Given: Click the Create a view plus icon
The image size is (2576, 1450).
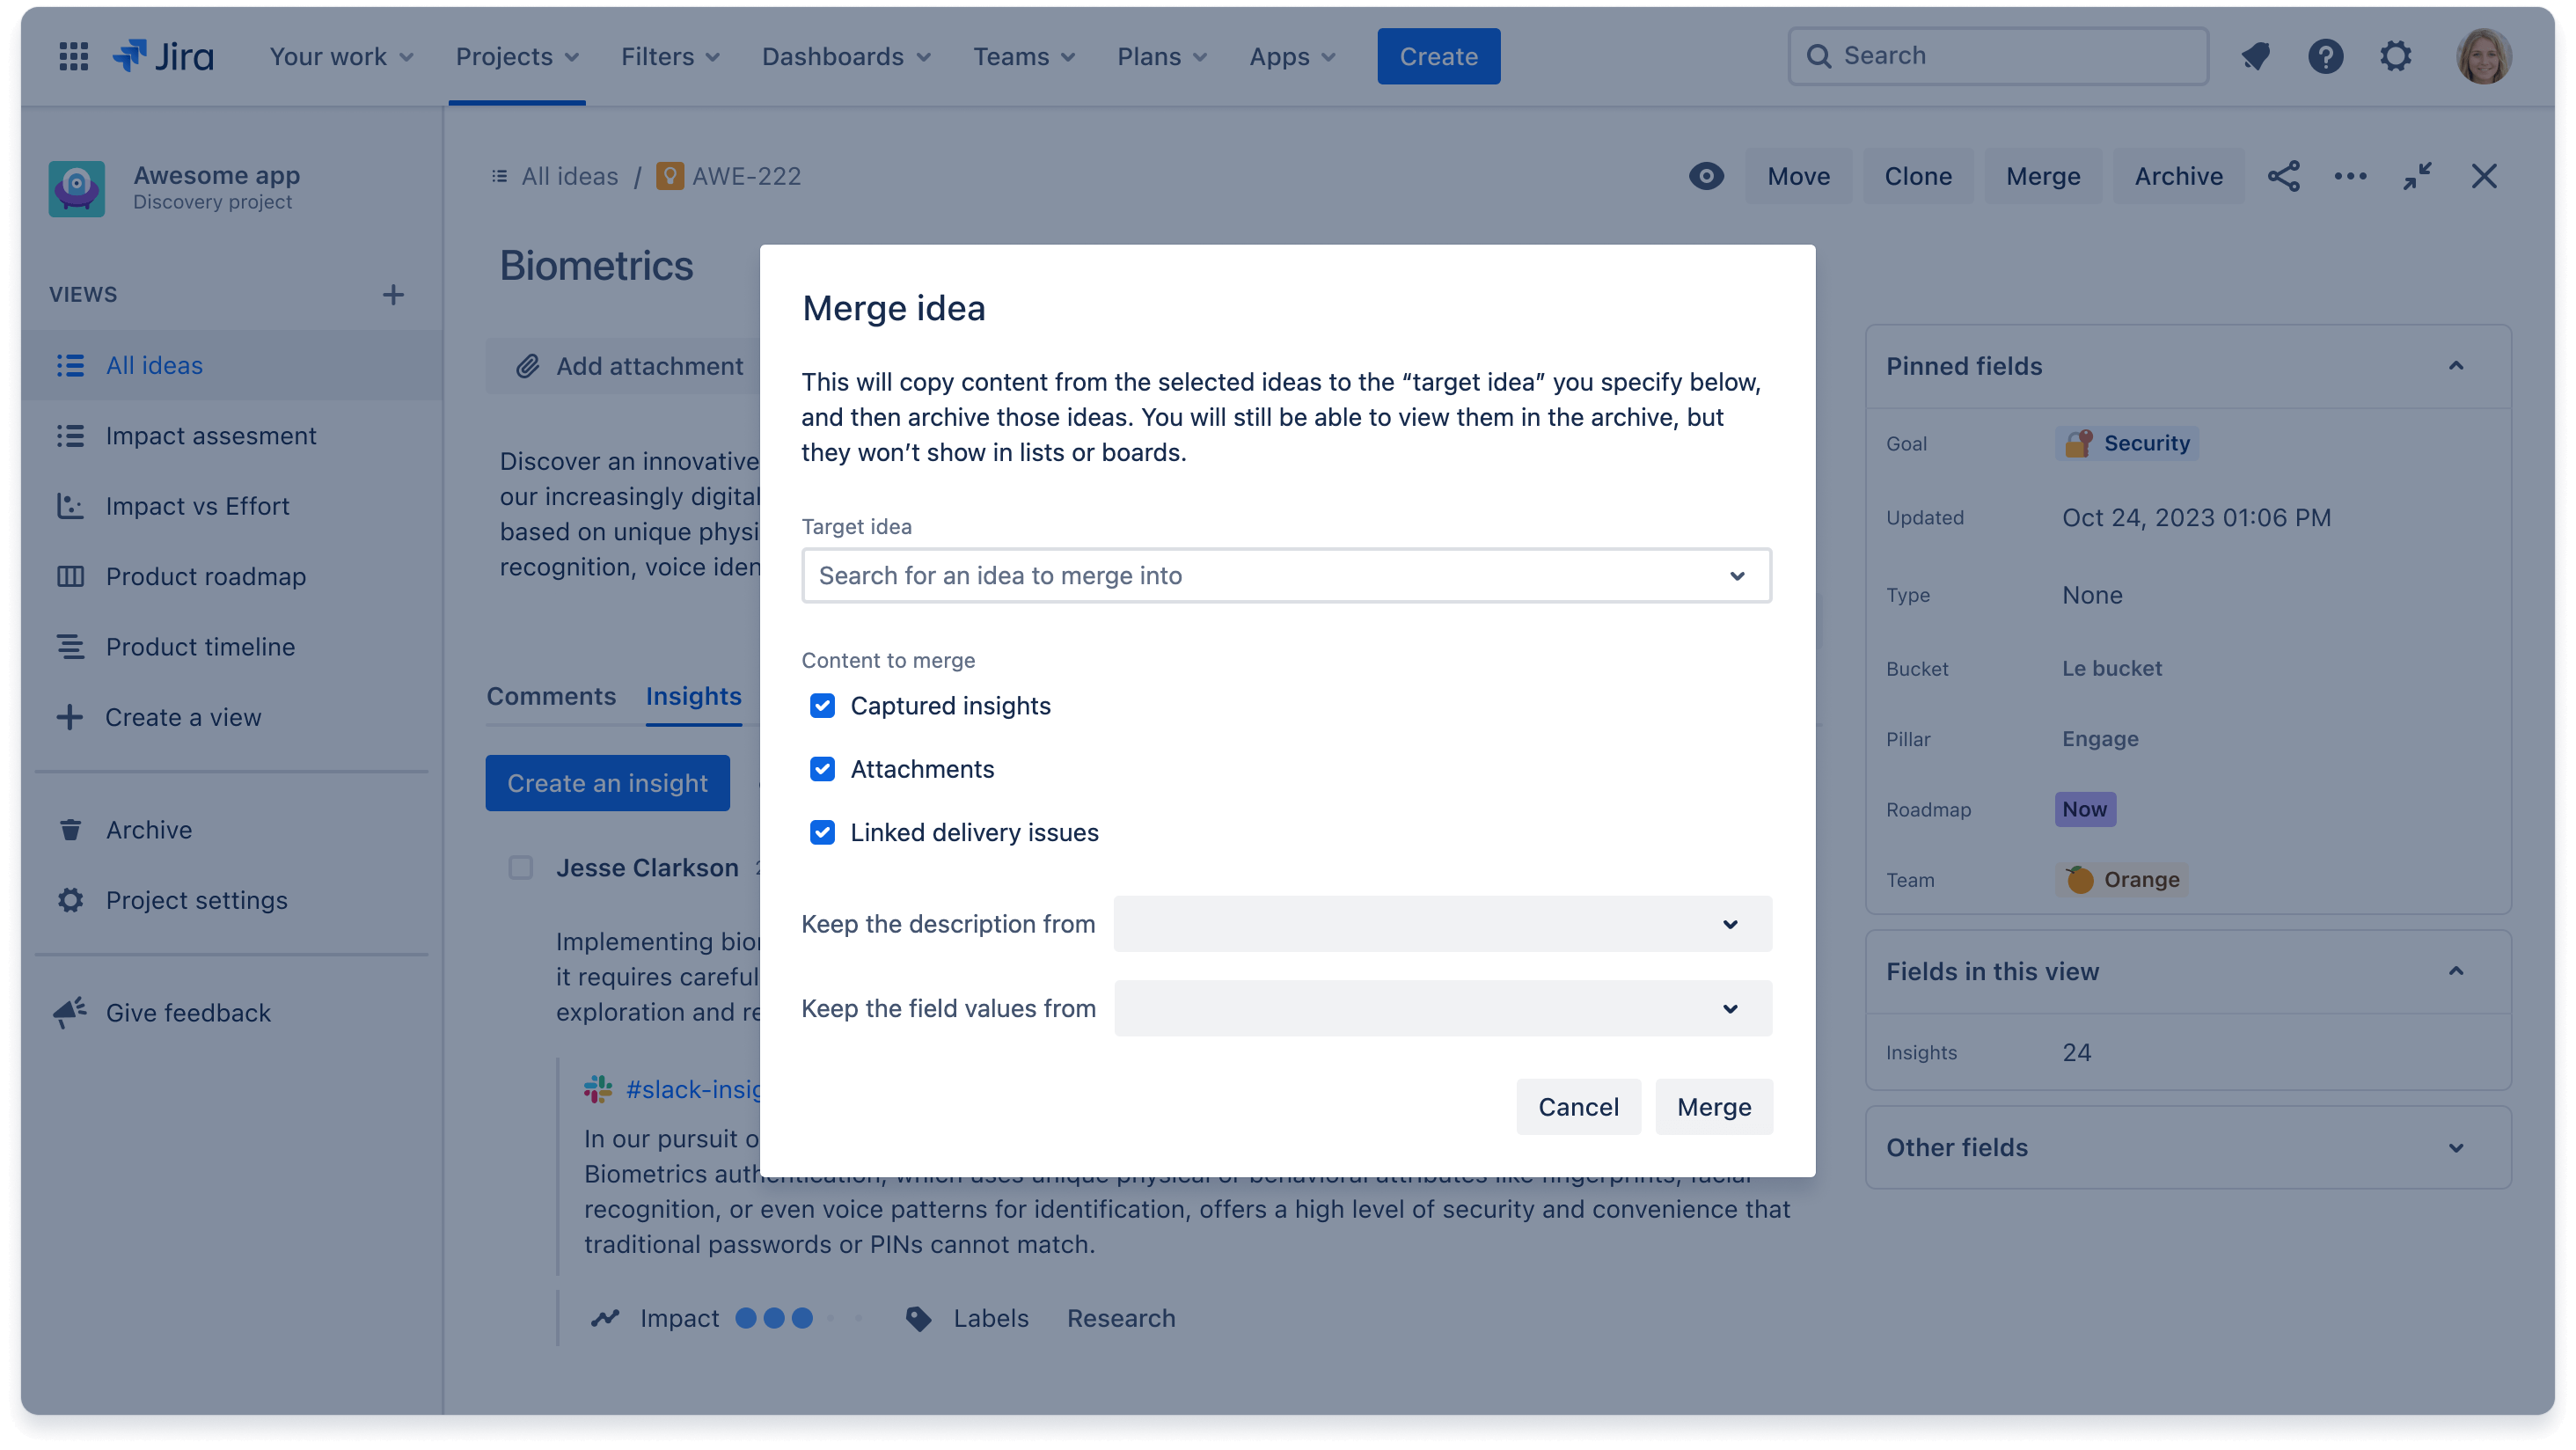Looking at the screenshot, I should coord(70,717).
